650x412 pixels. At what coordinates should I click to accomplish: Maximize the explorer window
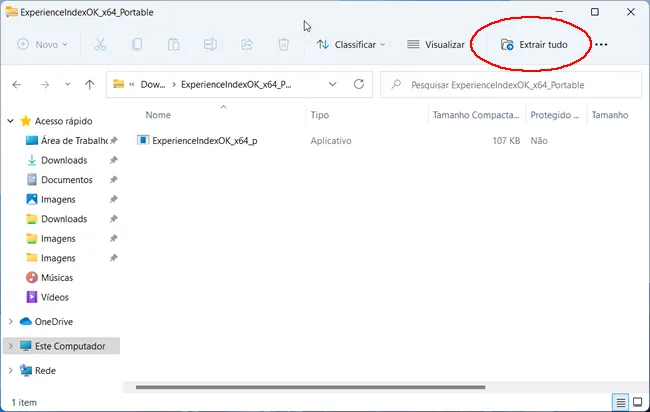click(594, 12)
